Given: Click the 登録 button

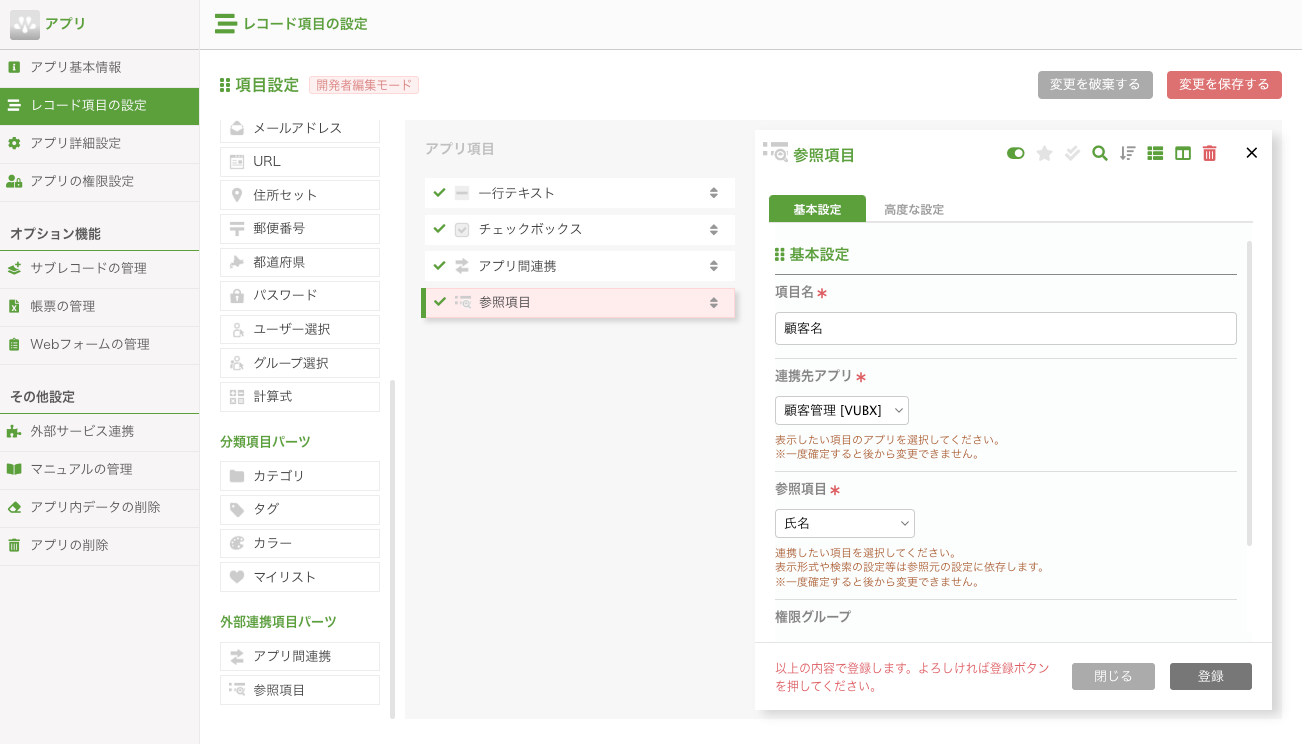Looking at the screenshot, I should (1211, 676).
